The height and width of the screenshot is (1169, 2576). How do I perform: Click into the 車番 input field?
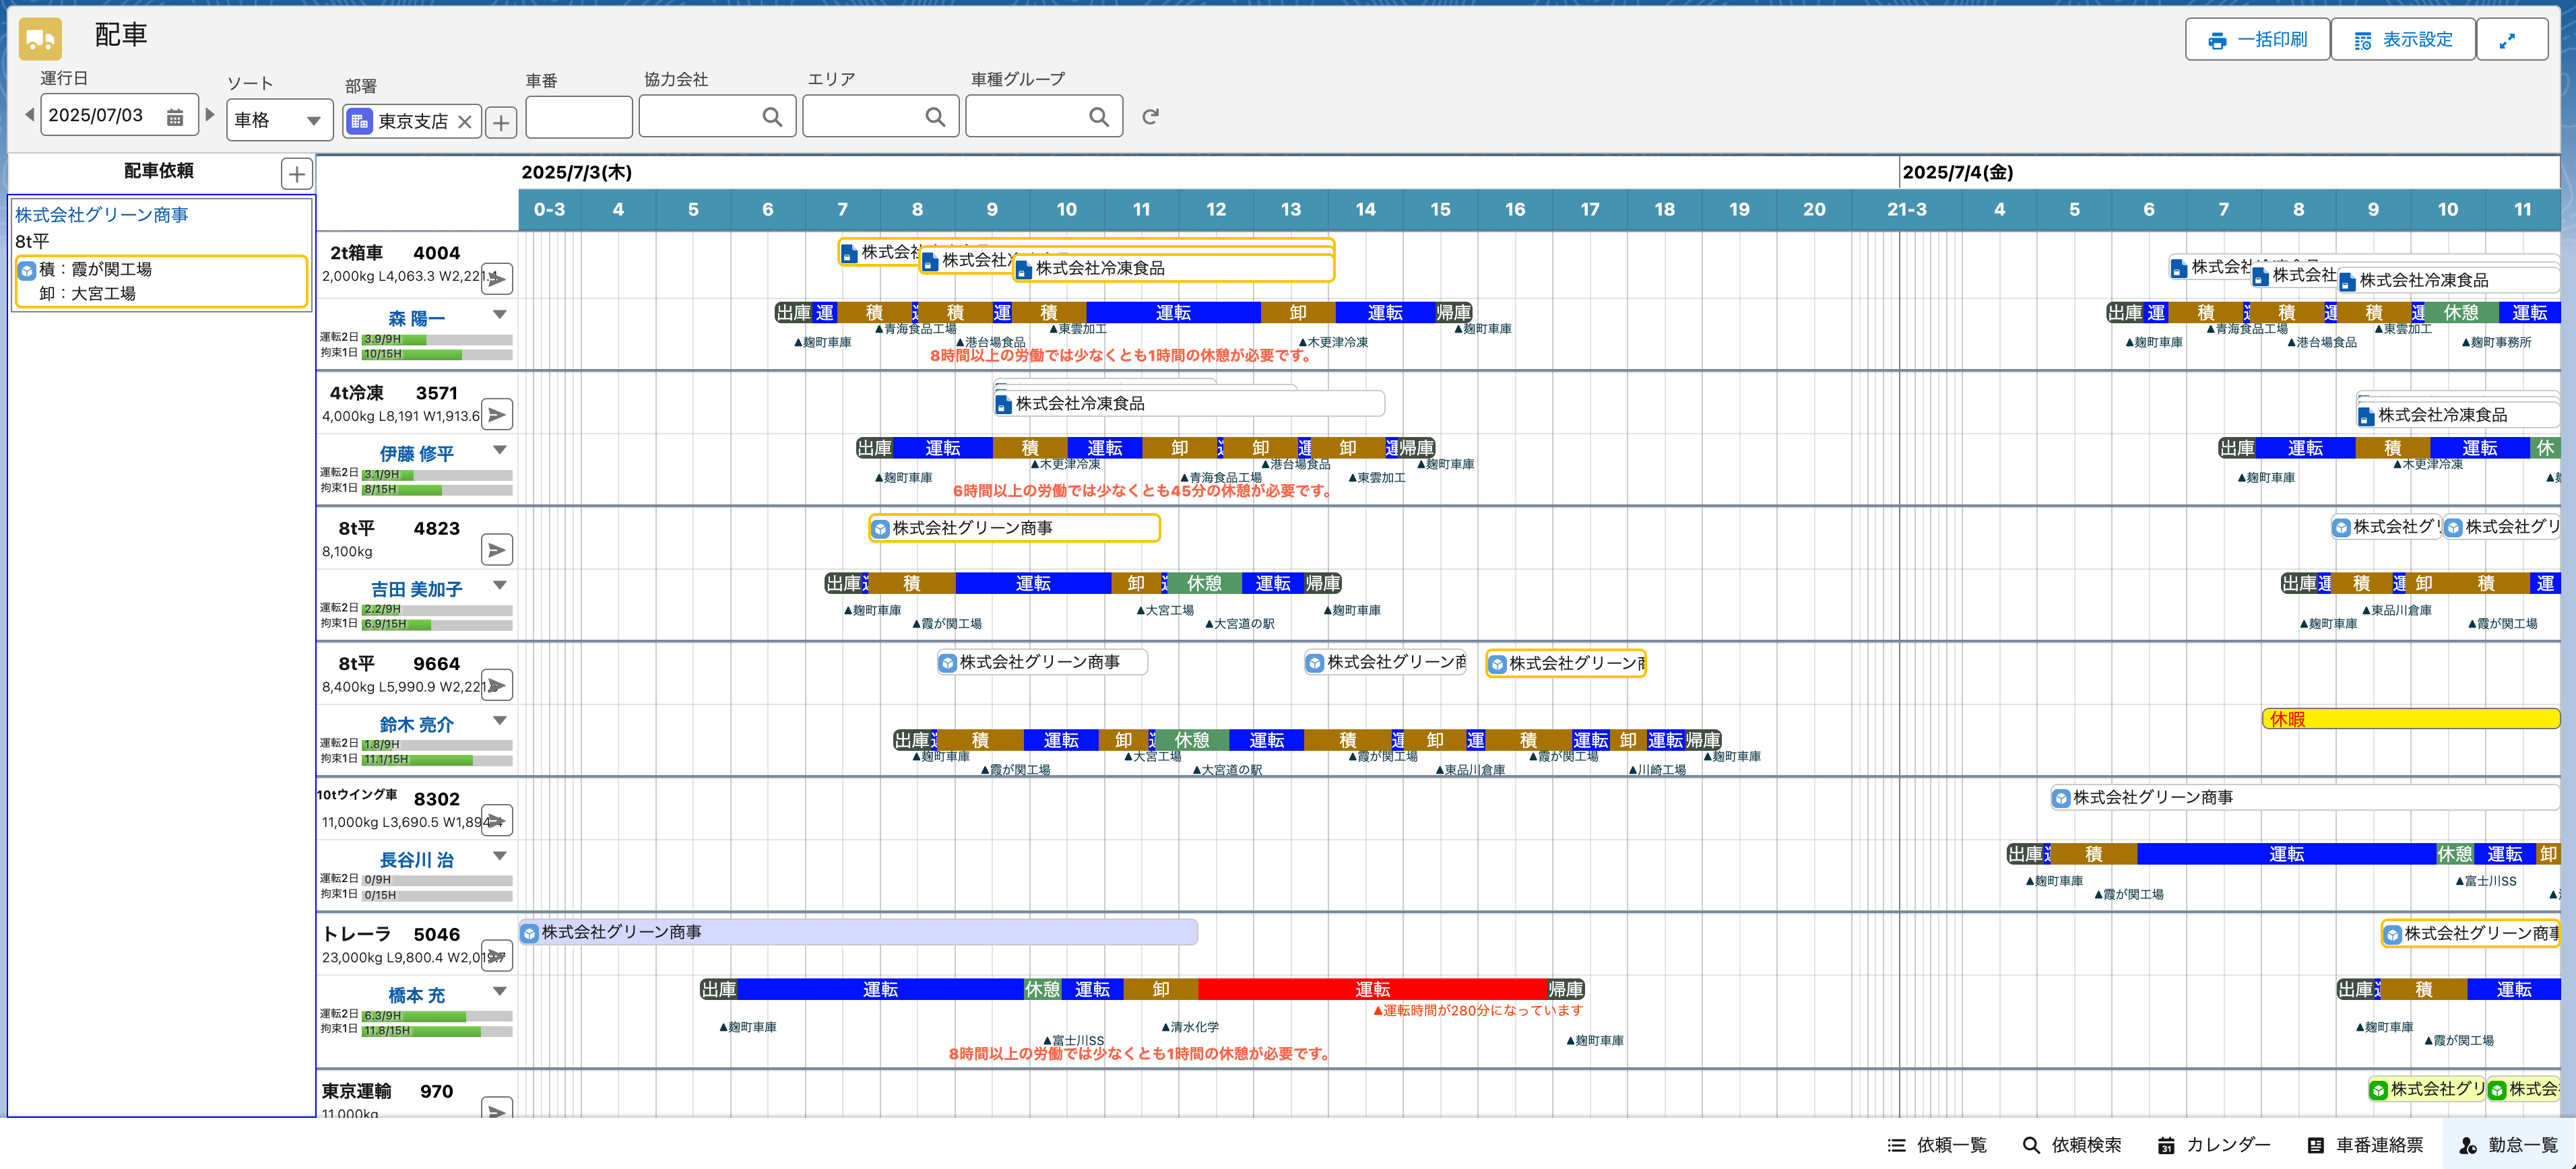click(578, 117)
